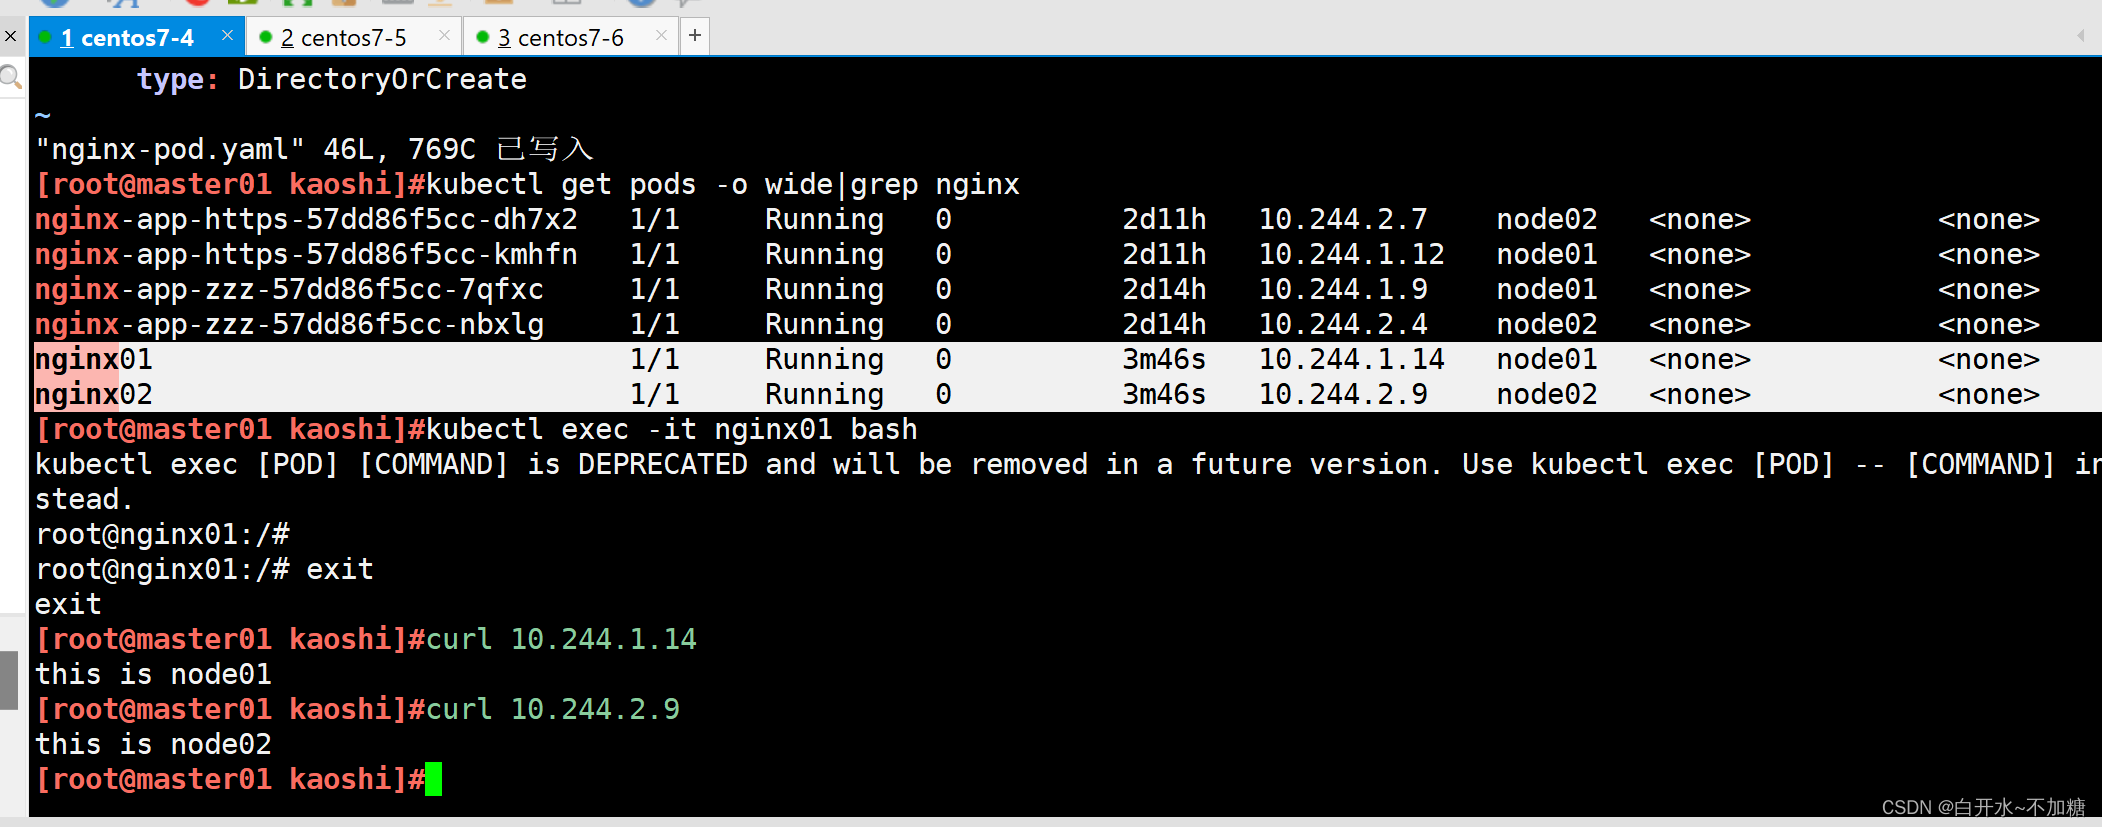
Task: Click the "kubectl get pods -o wide|grep nginx" command
Action: (x=722, y=184)
